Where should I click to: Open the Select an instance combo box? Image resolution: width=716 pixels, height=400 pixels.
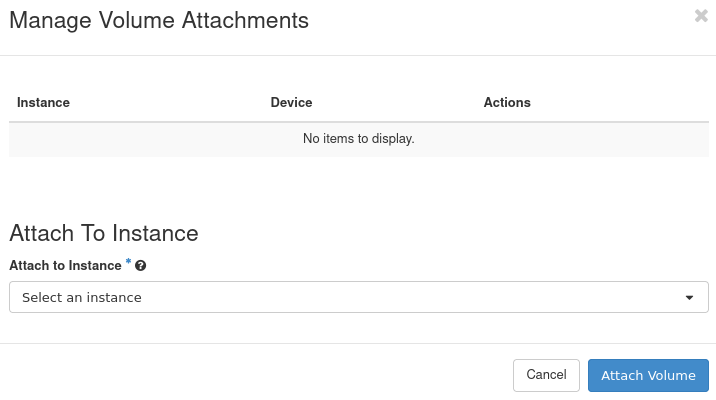[358, 297]
